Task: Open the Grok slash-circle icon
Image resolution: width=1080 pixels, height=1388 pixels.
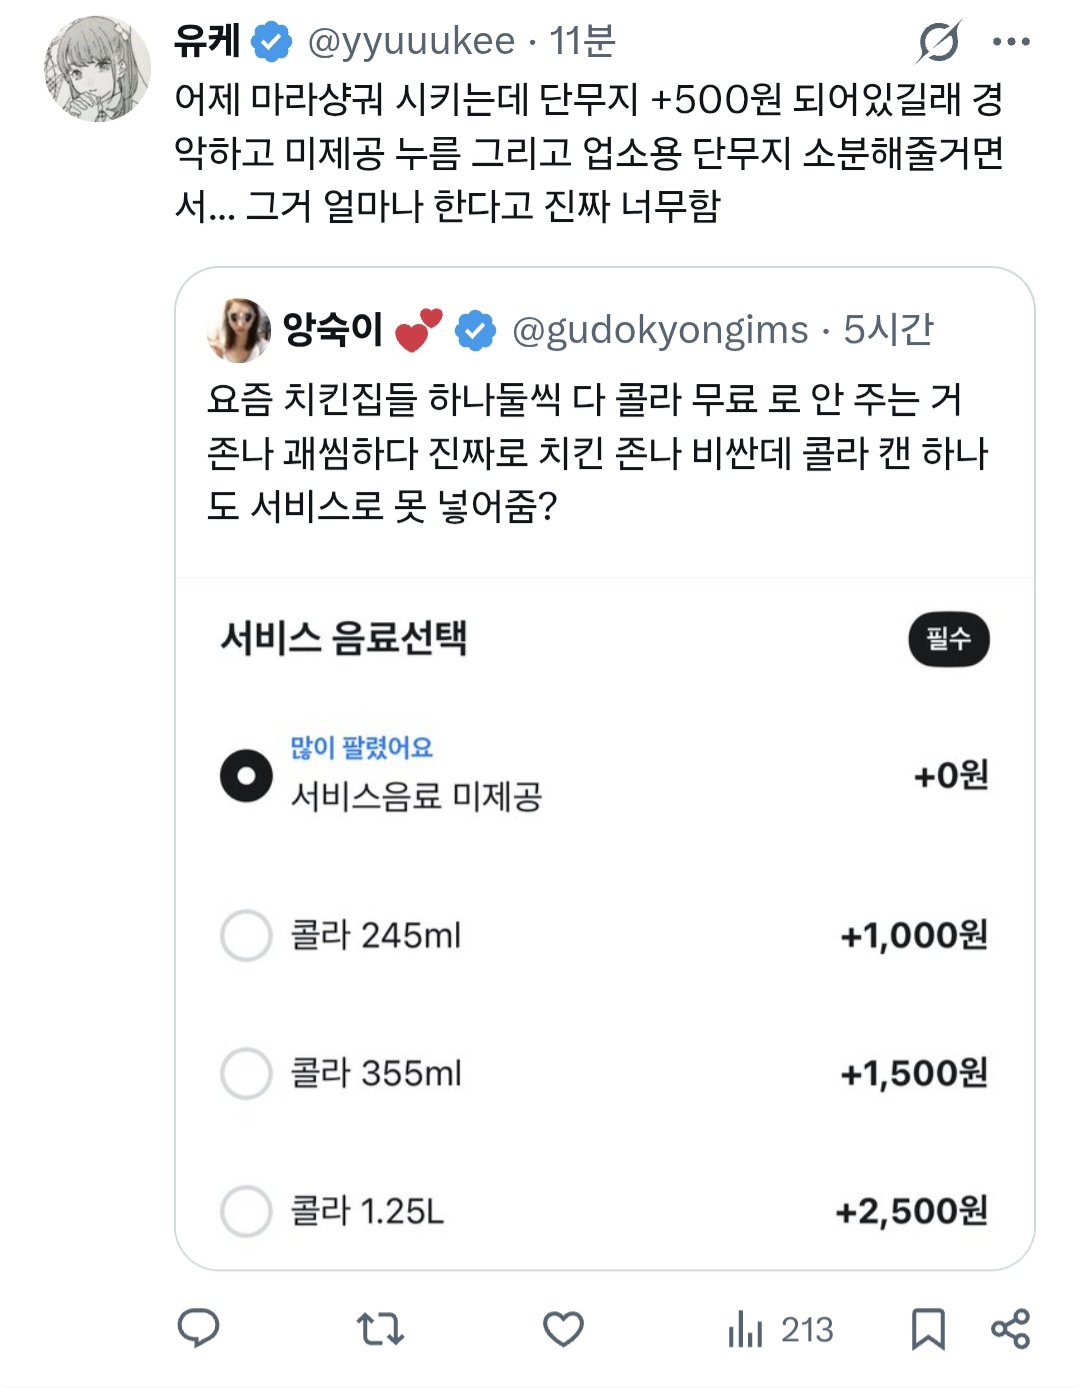Action: point(939,42)
